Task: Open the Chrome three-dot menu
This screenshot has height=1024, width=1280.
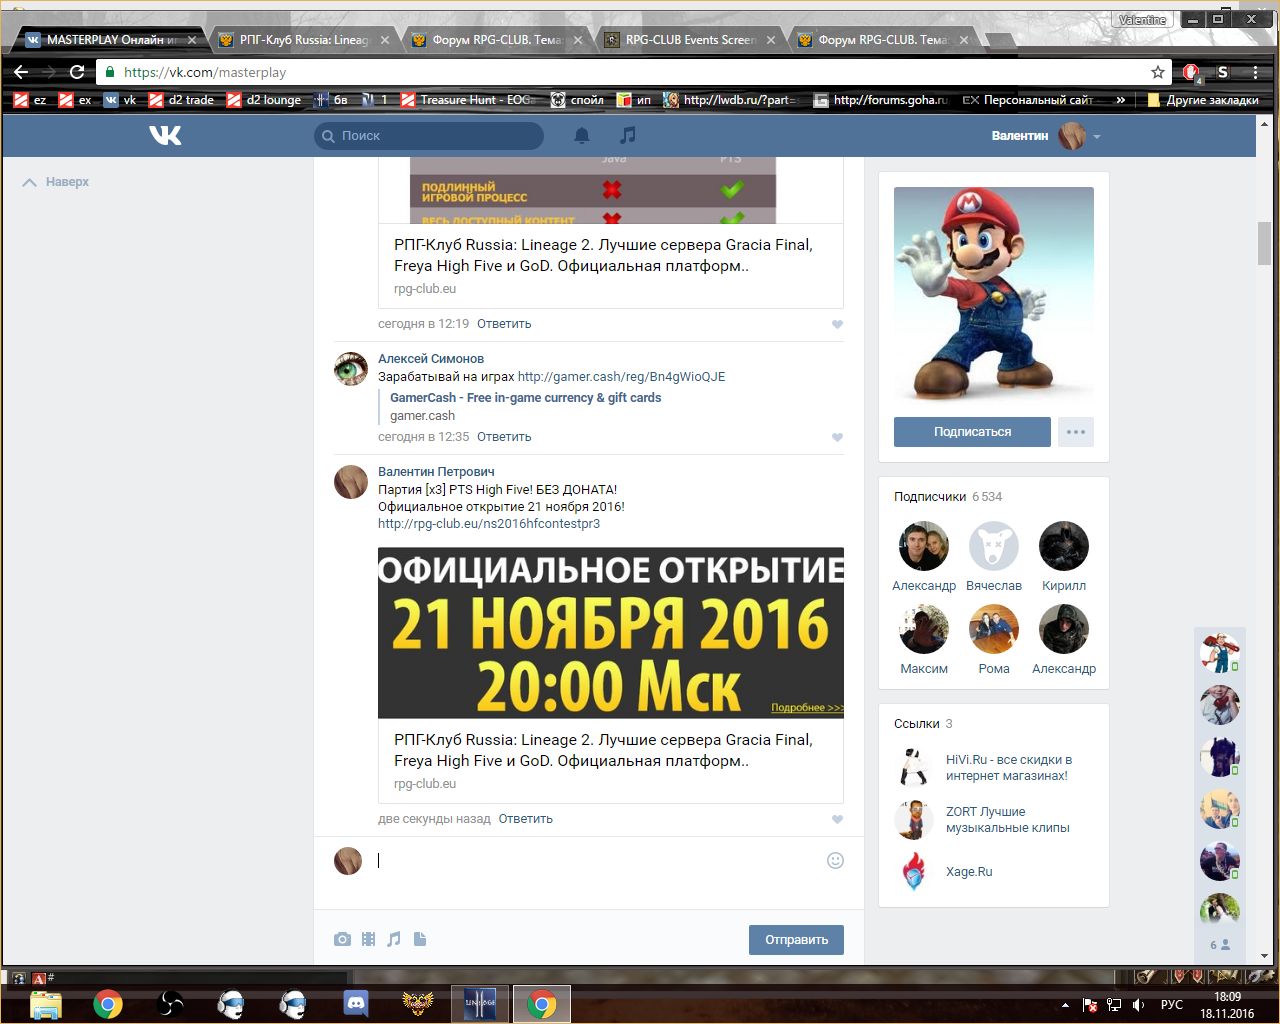Action: pyautogui.click(x=1255, y=72)
